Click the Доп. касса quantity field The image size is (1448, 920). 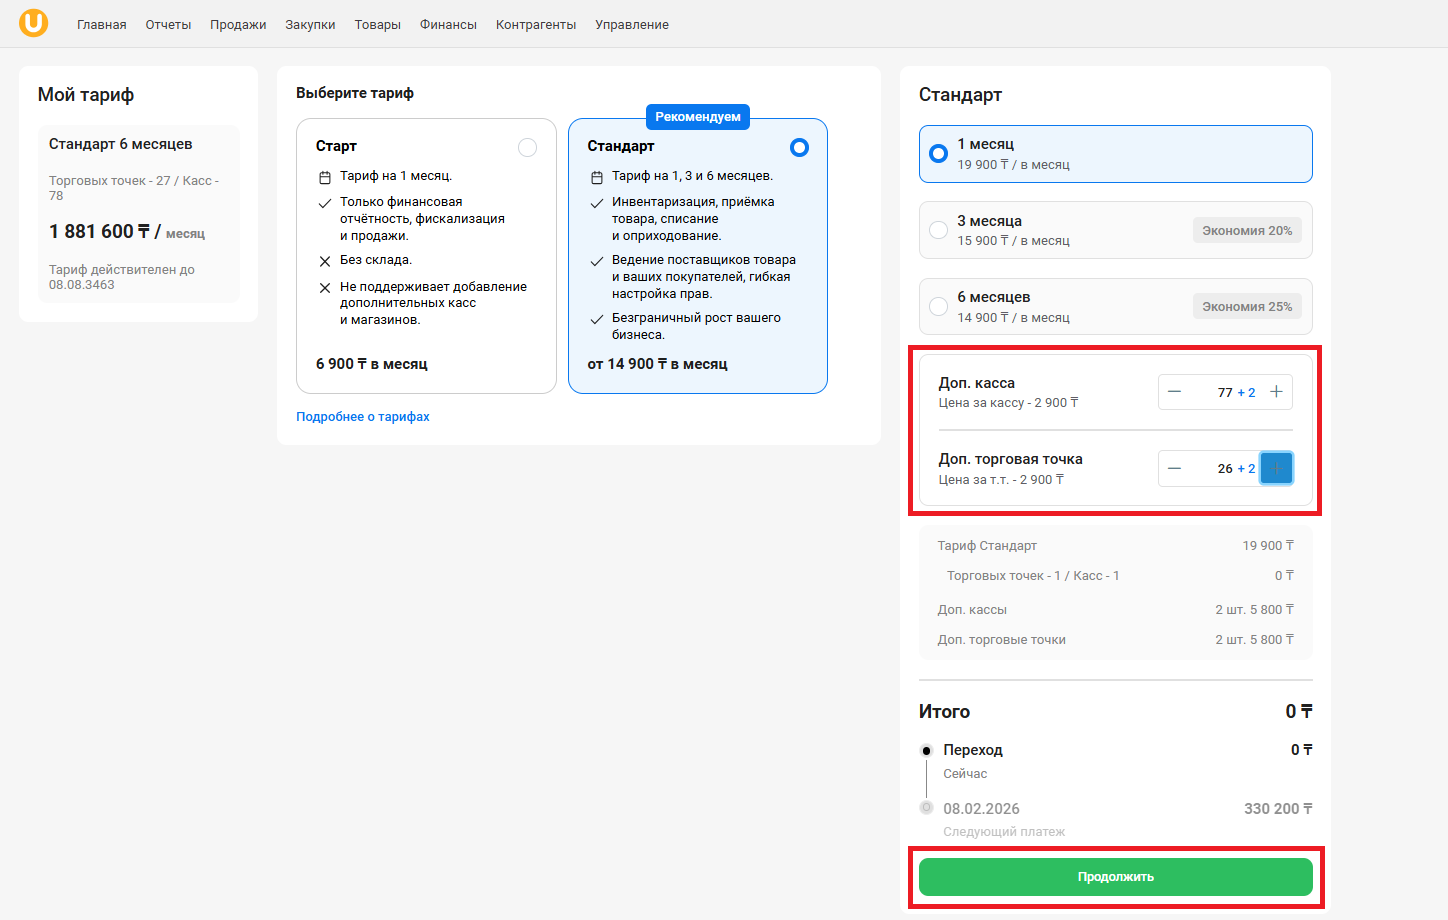(x=1225, y=392)
